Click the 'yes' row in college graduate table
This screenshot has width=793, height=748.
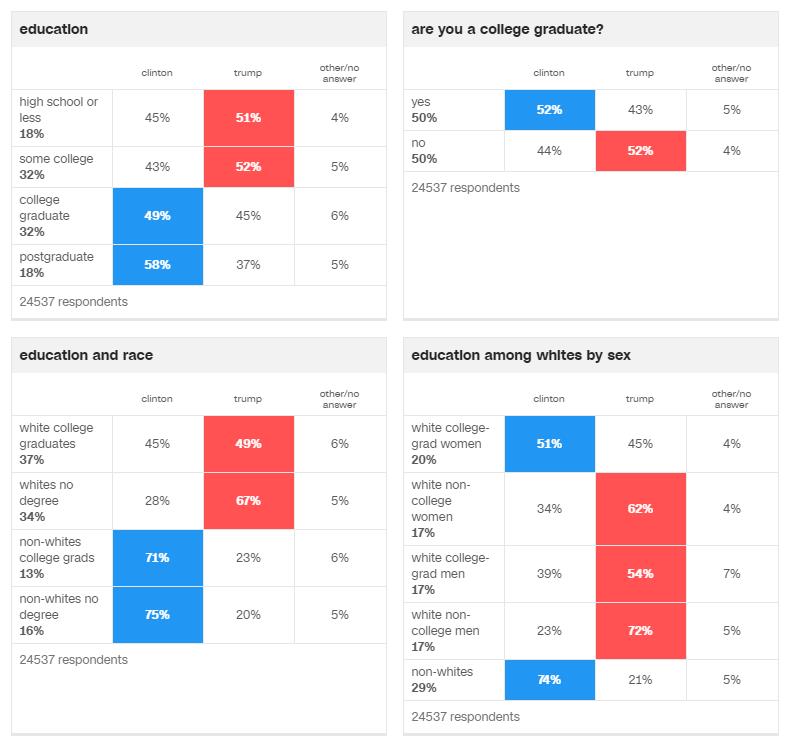(422, 102)
